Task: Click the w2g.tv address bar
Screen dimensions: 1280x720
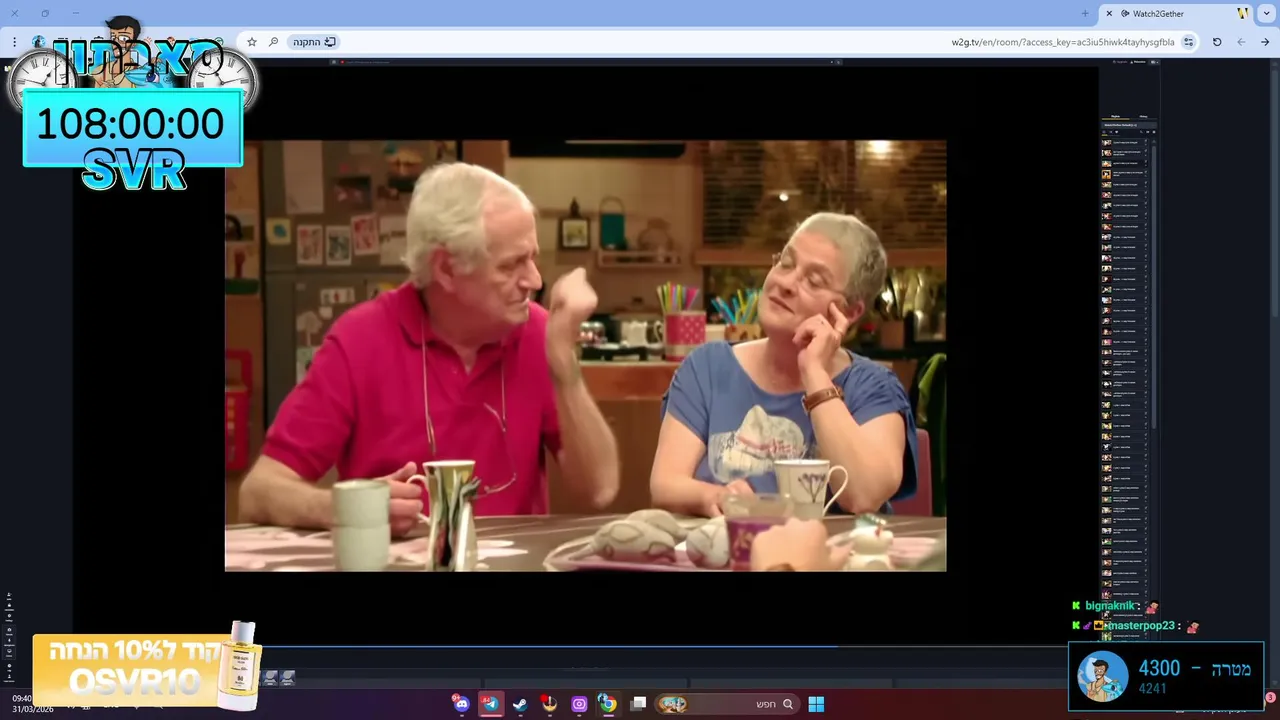Action: click(x=720, y=42)
